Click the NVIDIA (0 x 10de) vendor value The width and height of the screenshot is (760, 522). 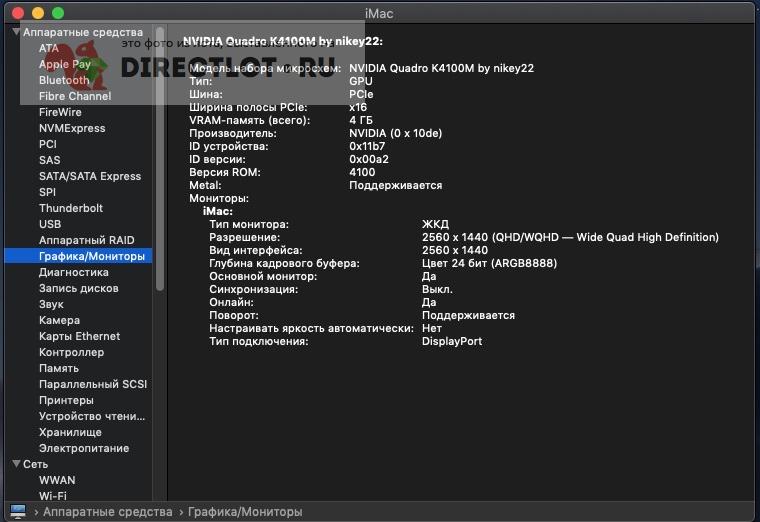[x=396, y=133]
